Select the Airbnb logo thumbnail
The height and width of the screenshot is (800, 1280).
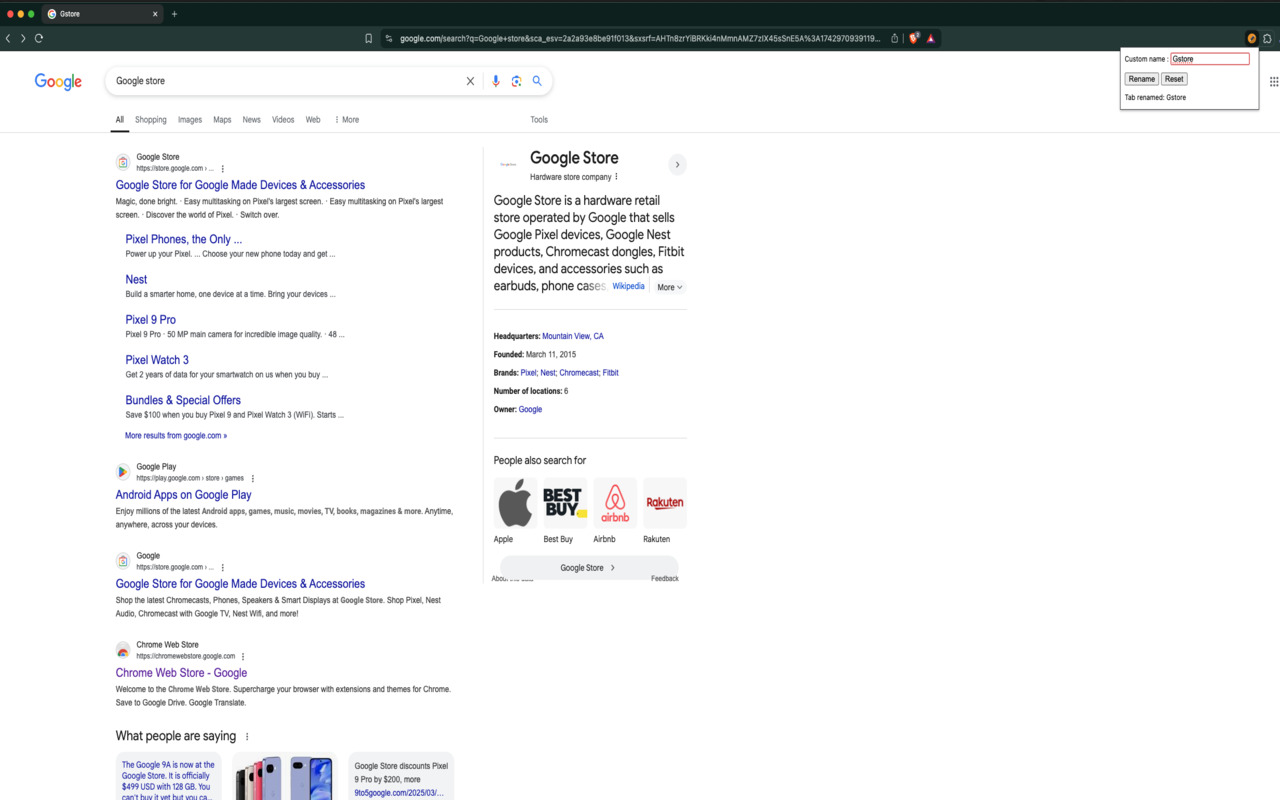(615, 503)
